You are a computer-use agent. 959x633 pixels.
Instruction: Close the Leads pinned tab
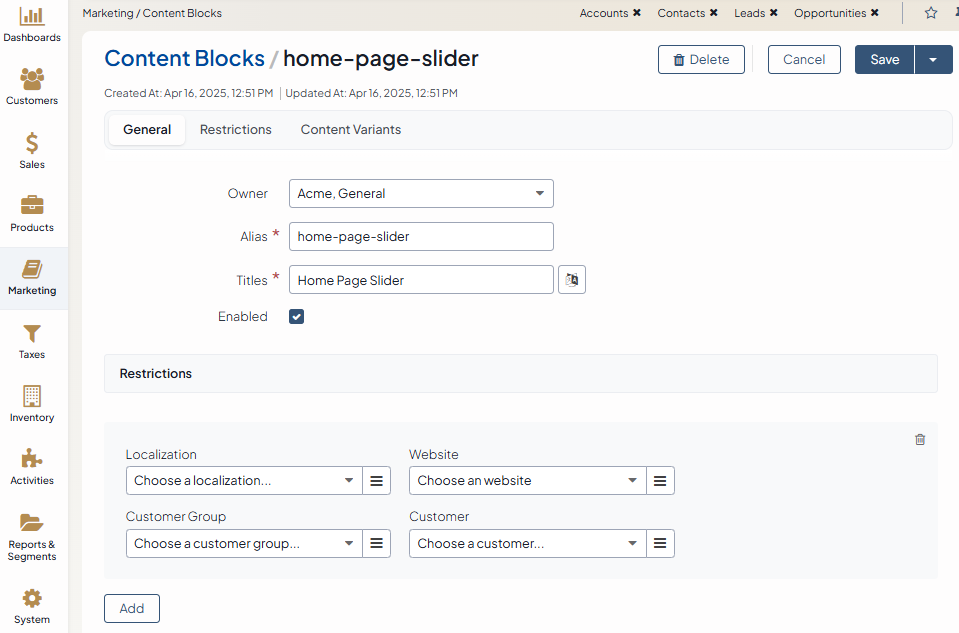coord(773,13)
